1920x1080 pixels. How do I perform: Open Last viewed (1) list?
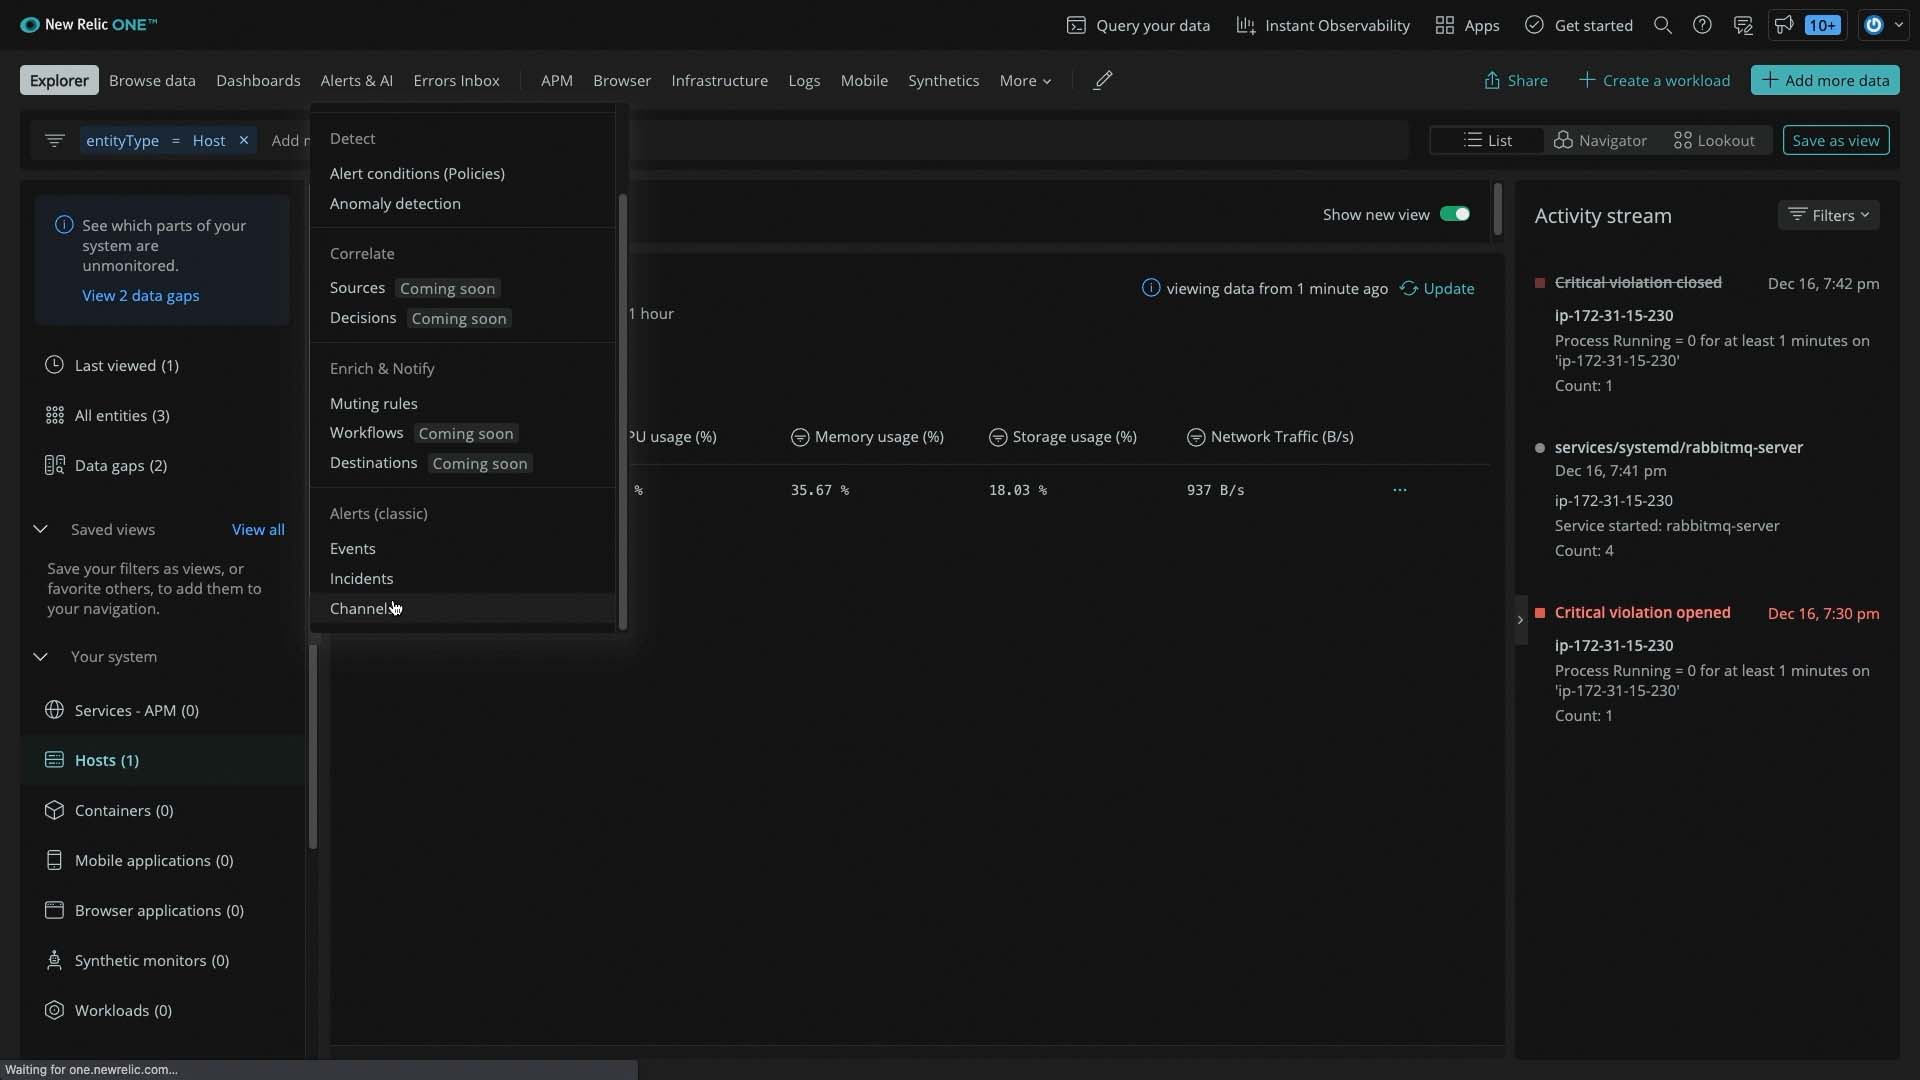126,365
